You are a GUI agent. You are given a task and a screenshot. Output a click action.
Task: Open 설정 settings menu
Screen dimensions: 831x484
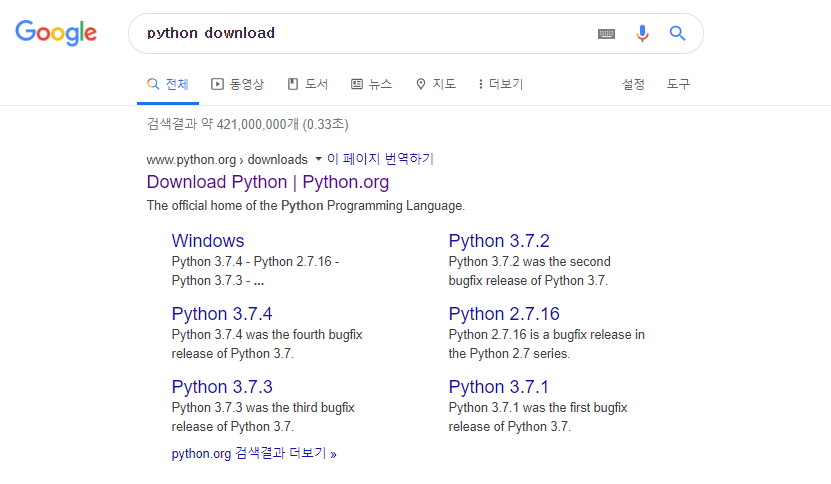(x=633, y=84)
